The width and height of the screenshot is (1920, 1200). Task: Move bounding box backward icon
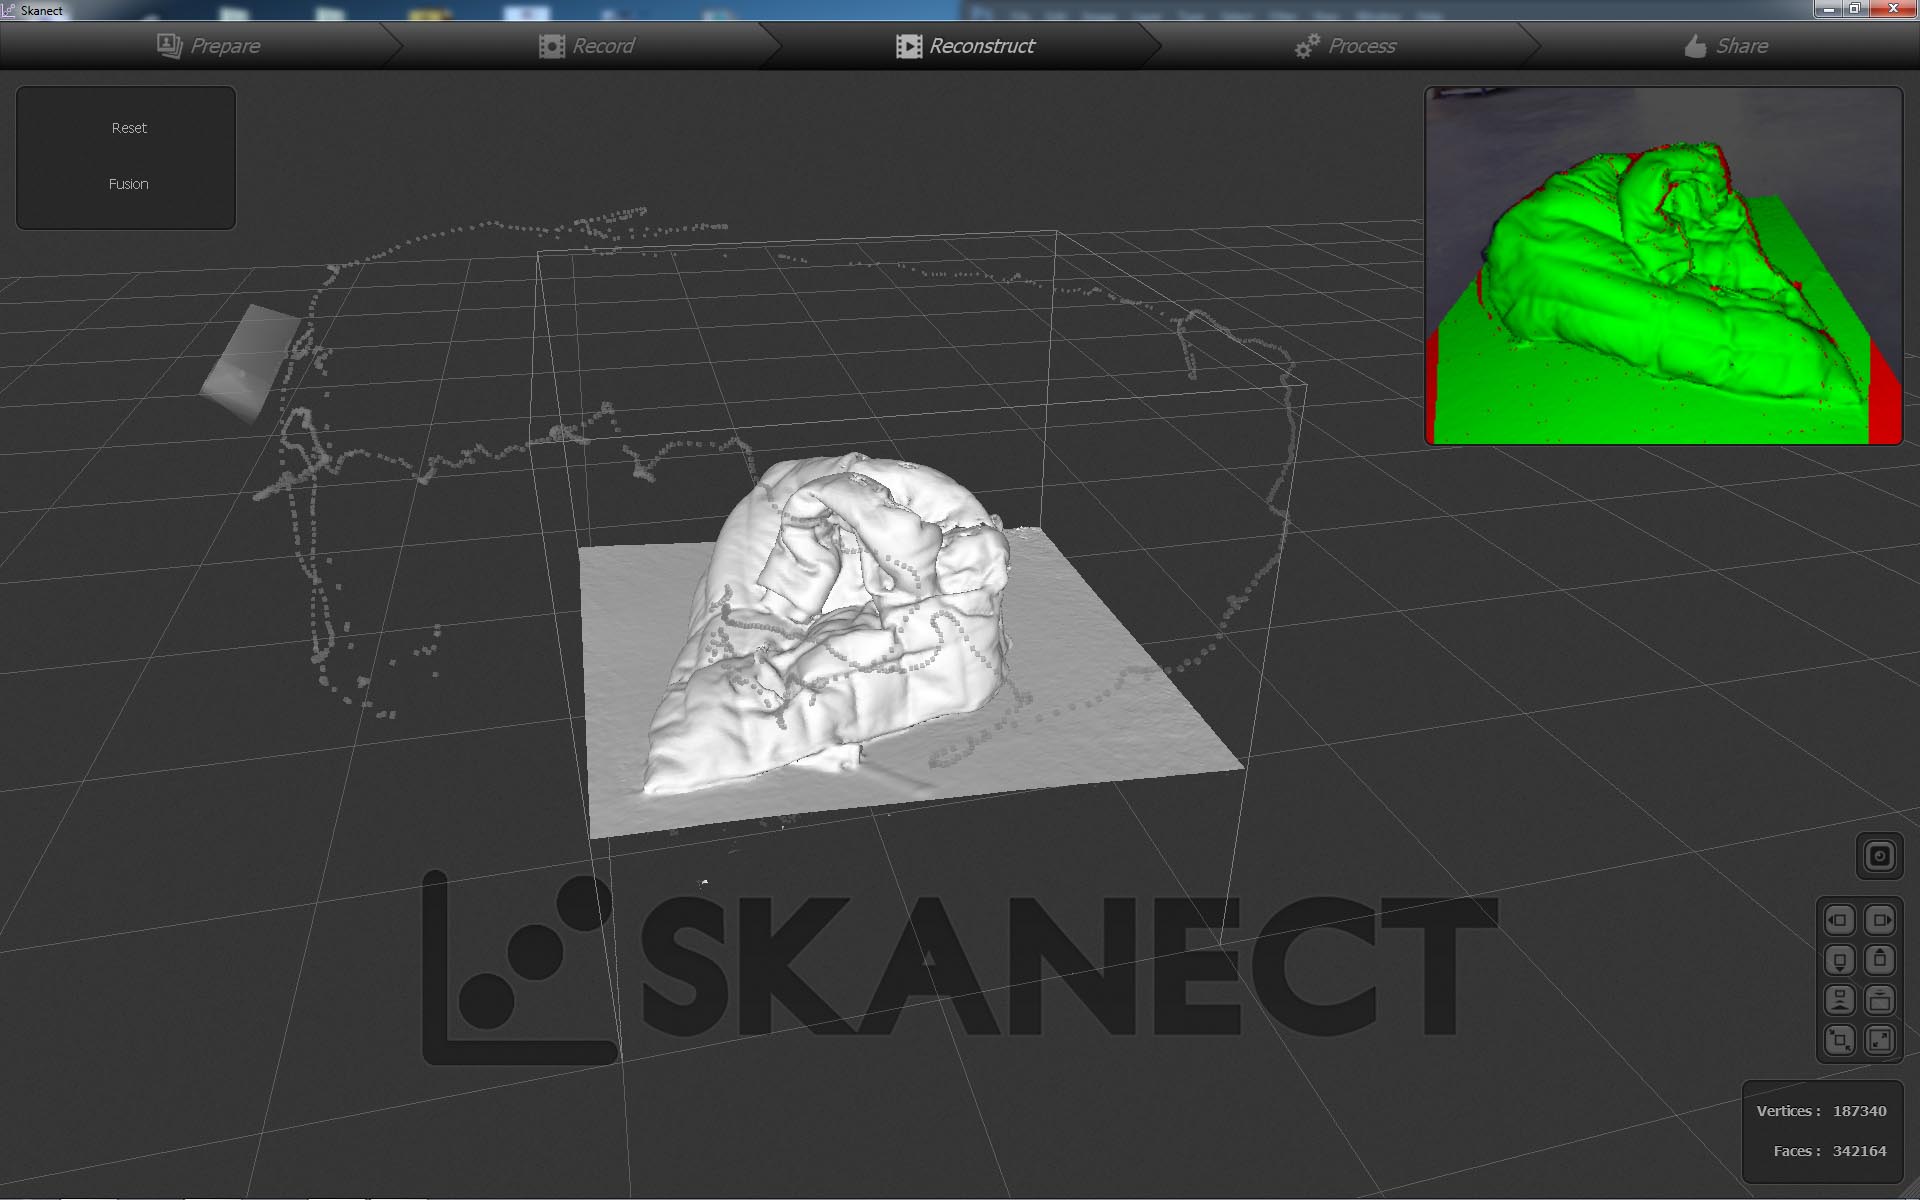(1839, 1000)
